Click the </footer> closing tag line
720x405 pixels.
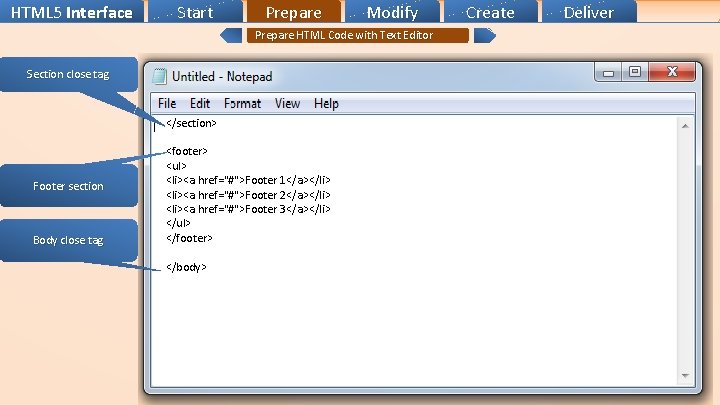tap(189, 238)
